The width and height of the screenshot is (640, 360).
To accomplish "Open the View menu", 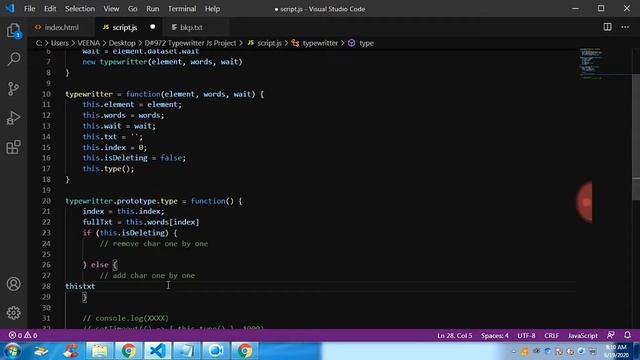I will click(x=111, y=9).
